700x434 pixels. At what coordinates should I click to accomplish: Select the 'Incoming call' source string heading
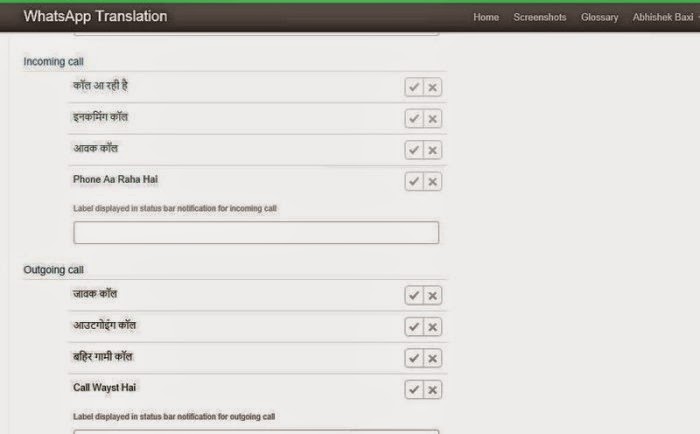click(x=53, y=62)
